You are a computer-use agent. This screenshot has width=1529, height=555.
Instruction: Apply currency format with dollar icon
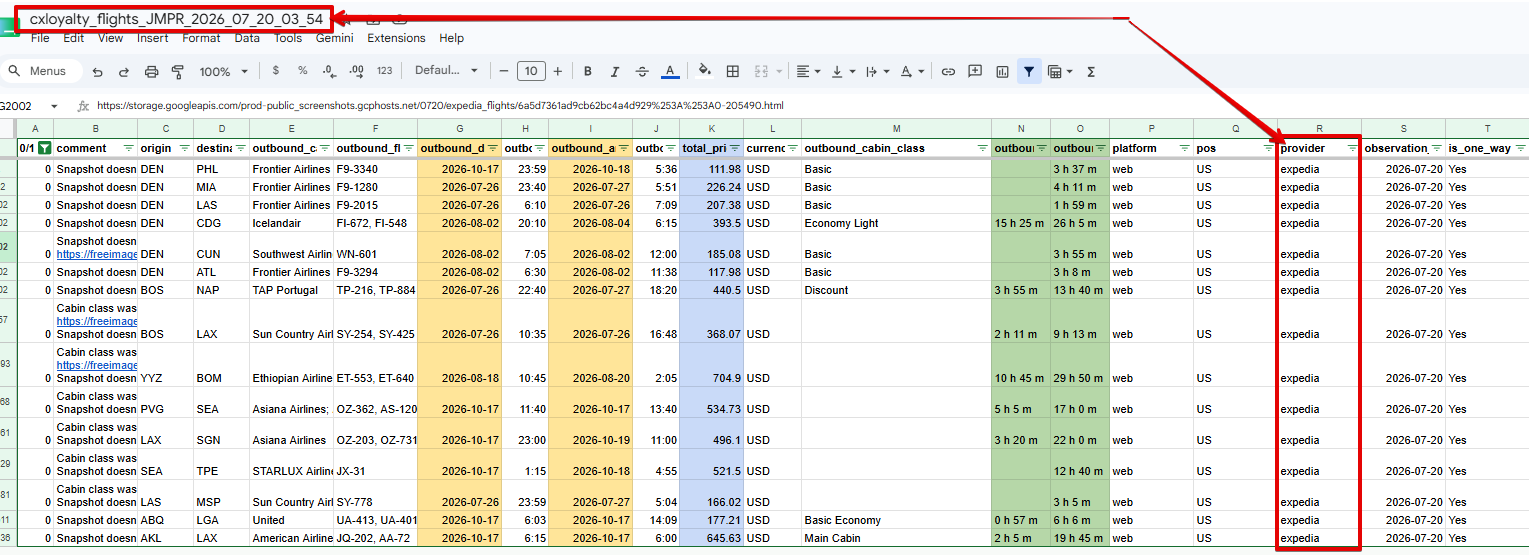pos(276,71)
